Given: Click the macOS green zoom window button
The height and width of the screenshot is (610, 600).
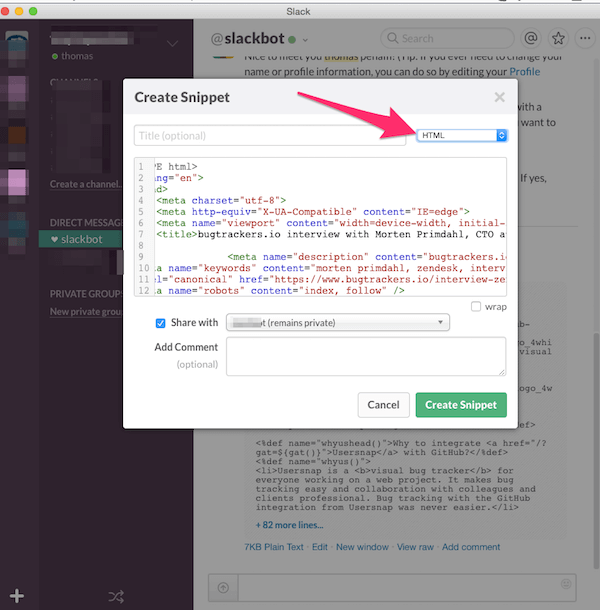Looking at the screenshot, I should [x=33, y=11].
